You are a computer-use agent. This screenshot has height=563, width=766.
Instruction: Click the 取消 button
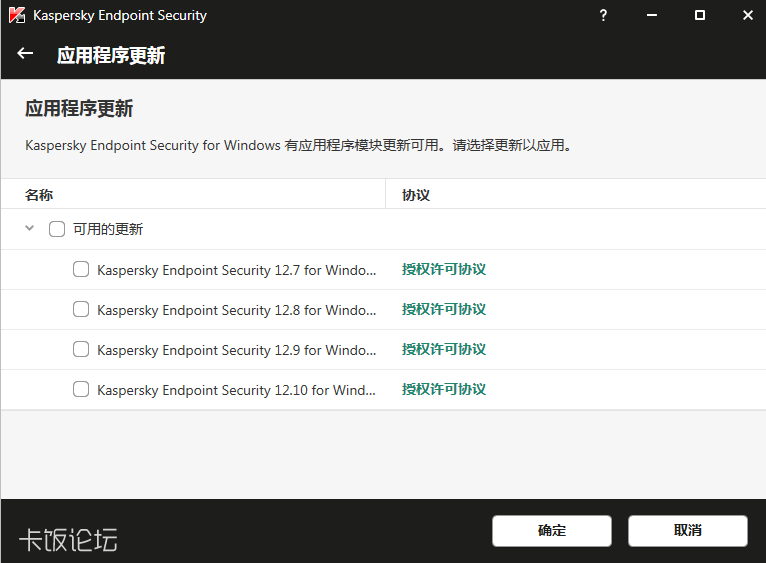pyautogui.click(x=687, y=531)
